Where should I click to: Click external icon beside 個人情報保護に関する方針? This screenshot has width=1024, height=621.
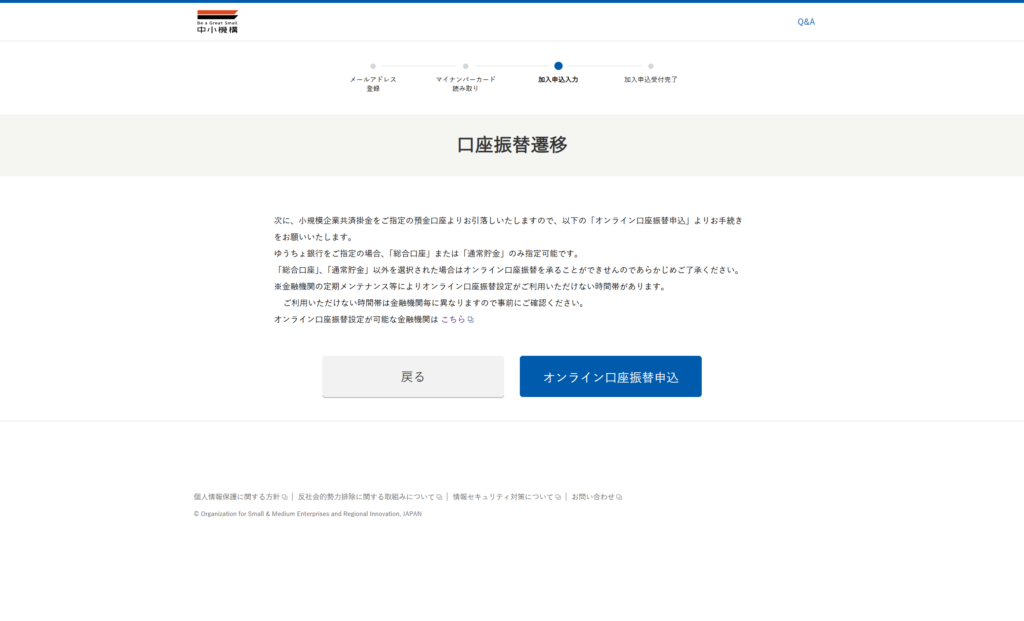click(285, 497)
